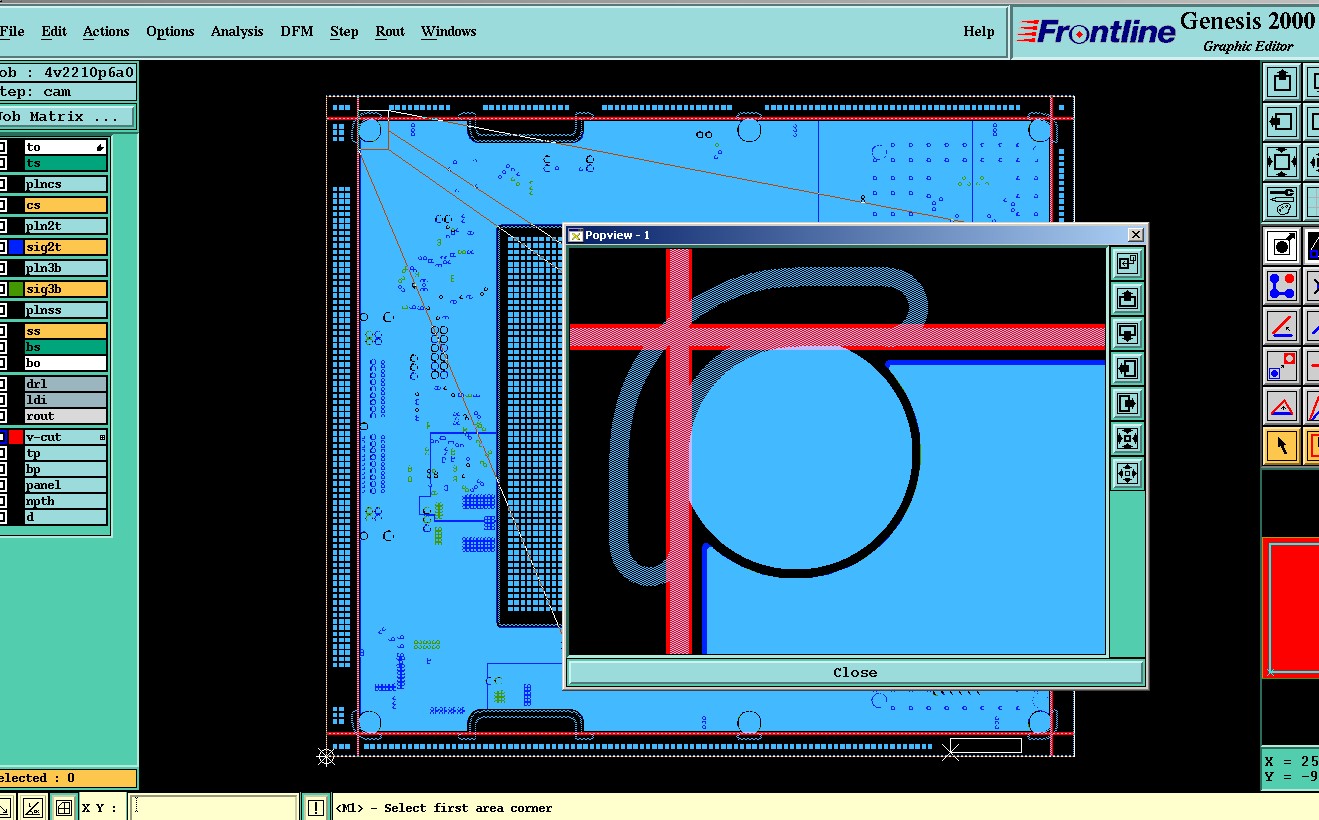This screenshot has width=1319, height=820.
Task: Select layer tp in layer list
Action: 65,453
